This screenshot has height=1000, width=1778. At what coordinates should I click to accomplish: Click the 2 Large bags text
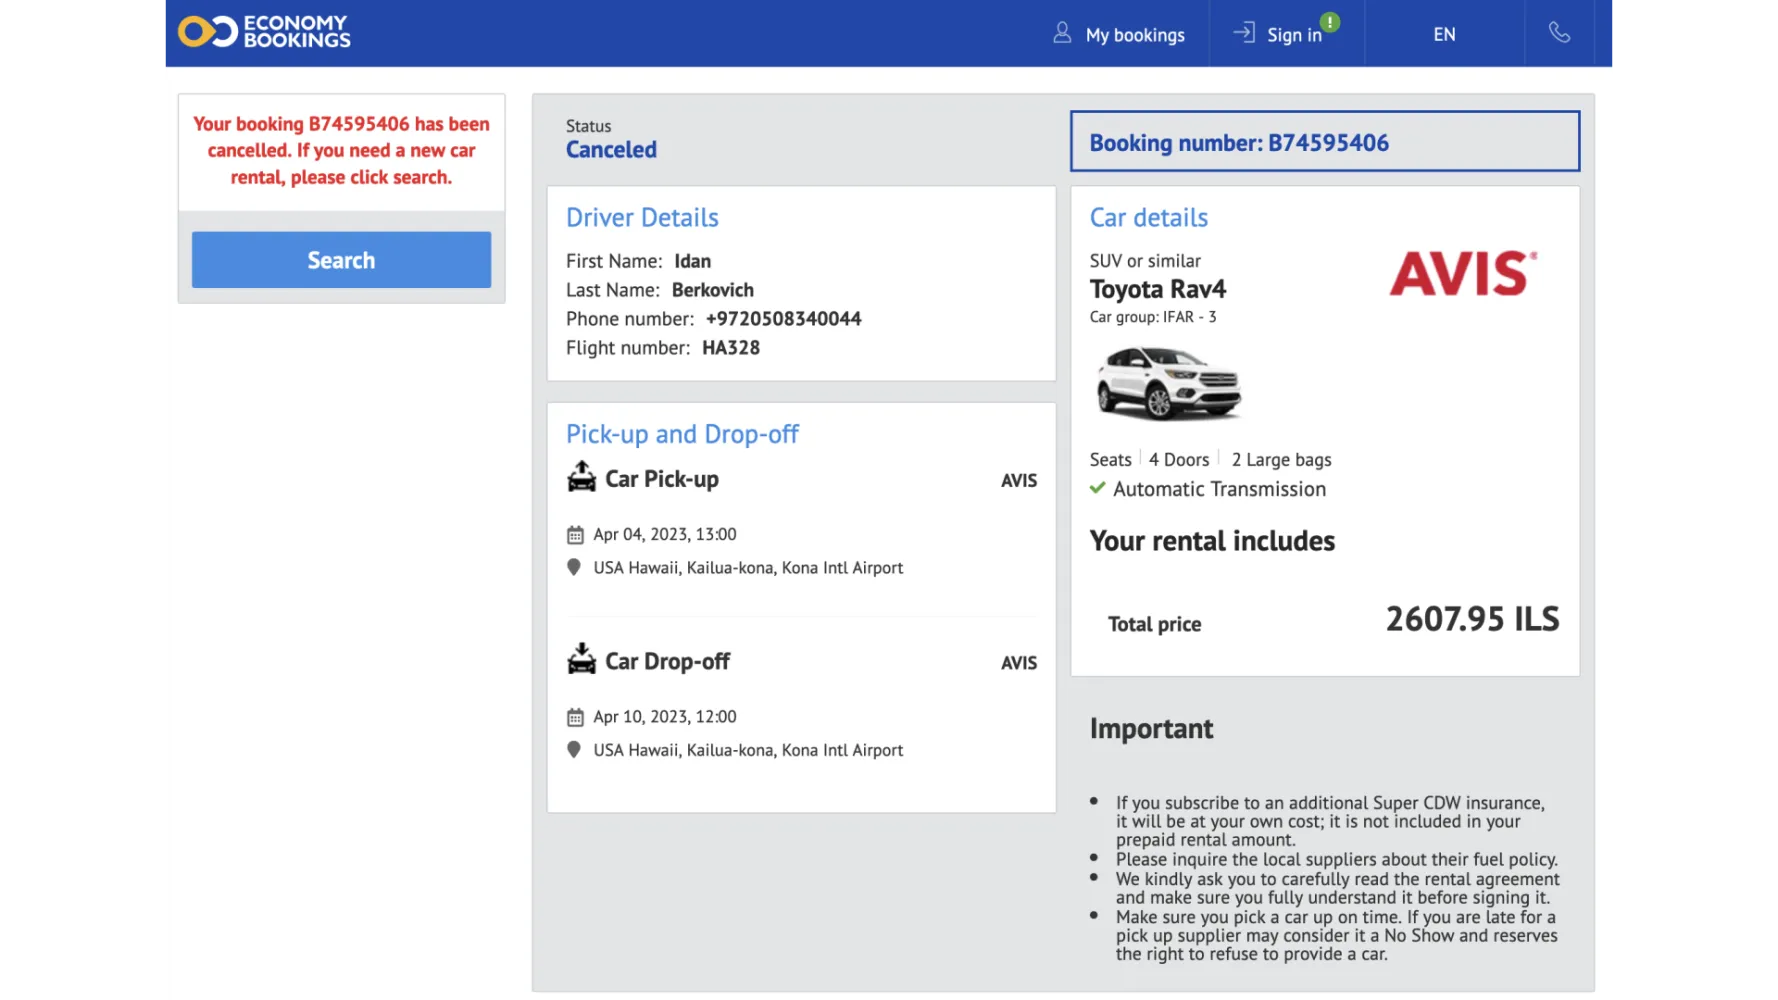pos(1281,460)
